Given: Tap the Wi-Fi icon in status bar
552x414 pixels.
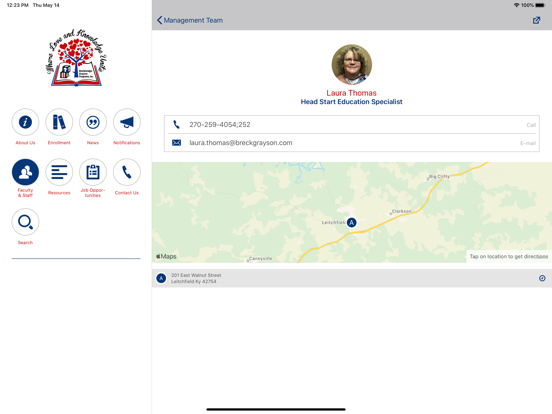Looking at the screenshot, I should (x=516, y=5).
